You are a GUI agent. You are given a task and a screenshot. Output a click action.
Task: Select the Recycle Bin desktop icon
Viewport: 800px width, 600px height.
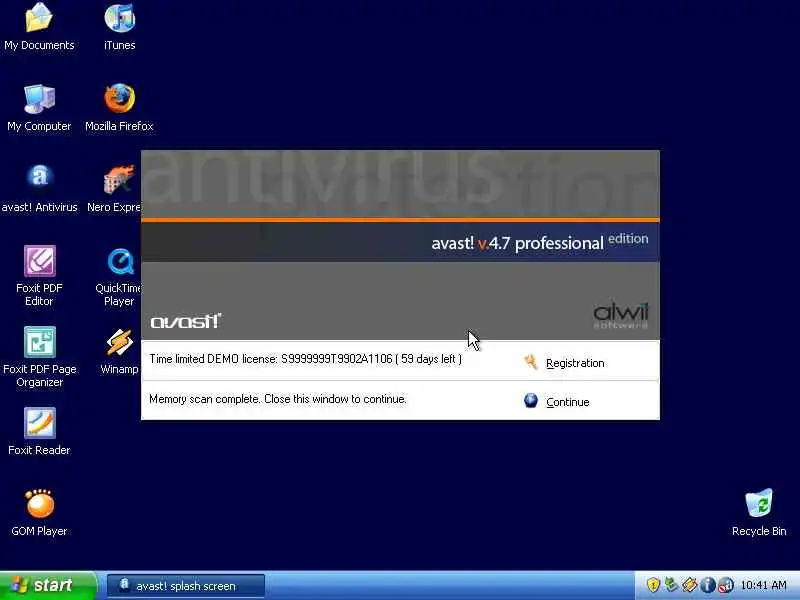pos(759,513)
